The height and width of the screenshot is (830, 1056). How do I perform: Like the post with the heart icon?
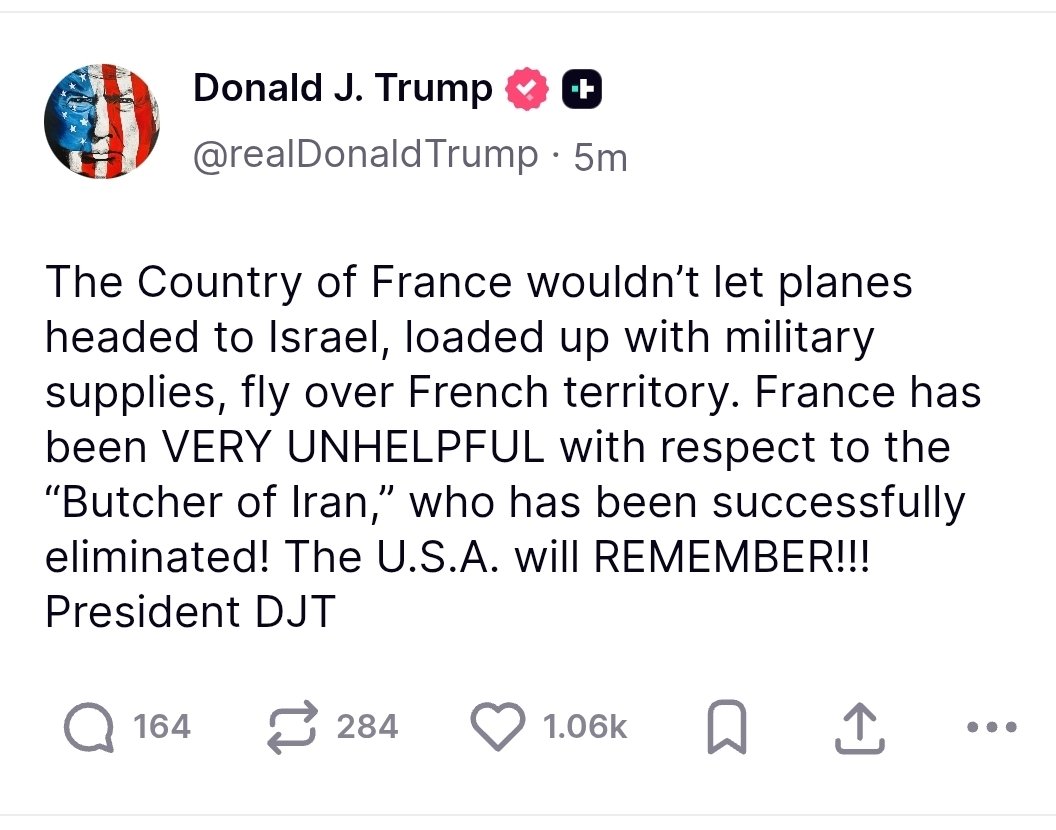(x=498, y=727)
